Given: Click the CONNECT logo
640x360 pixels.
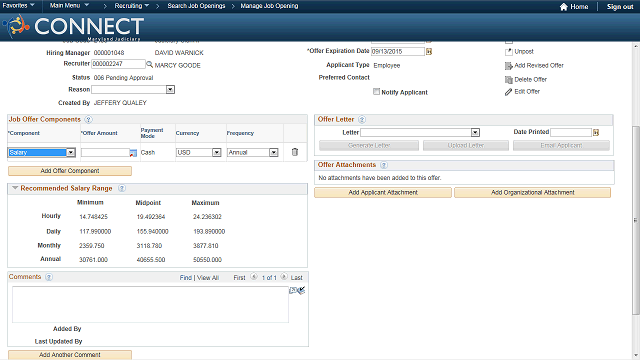Looking at the screenshot, I should coord(73,27).
